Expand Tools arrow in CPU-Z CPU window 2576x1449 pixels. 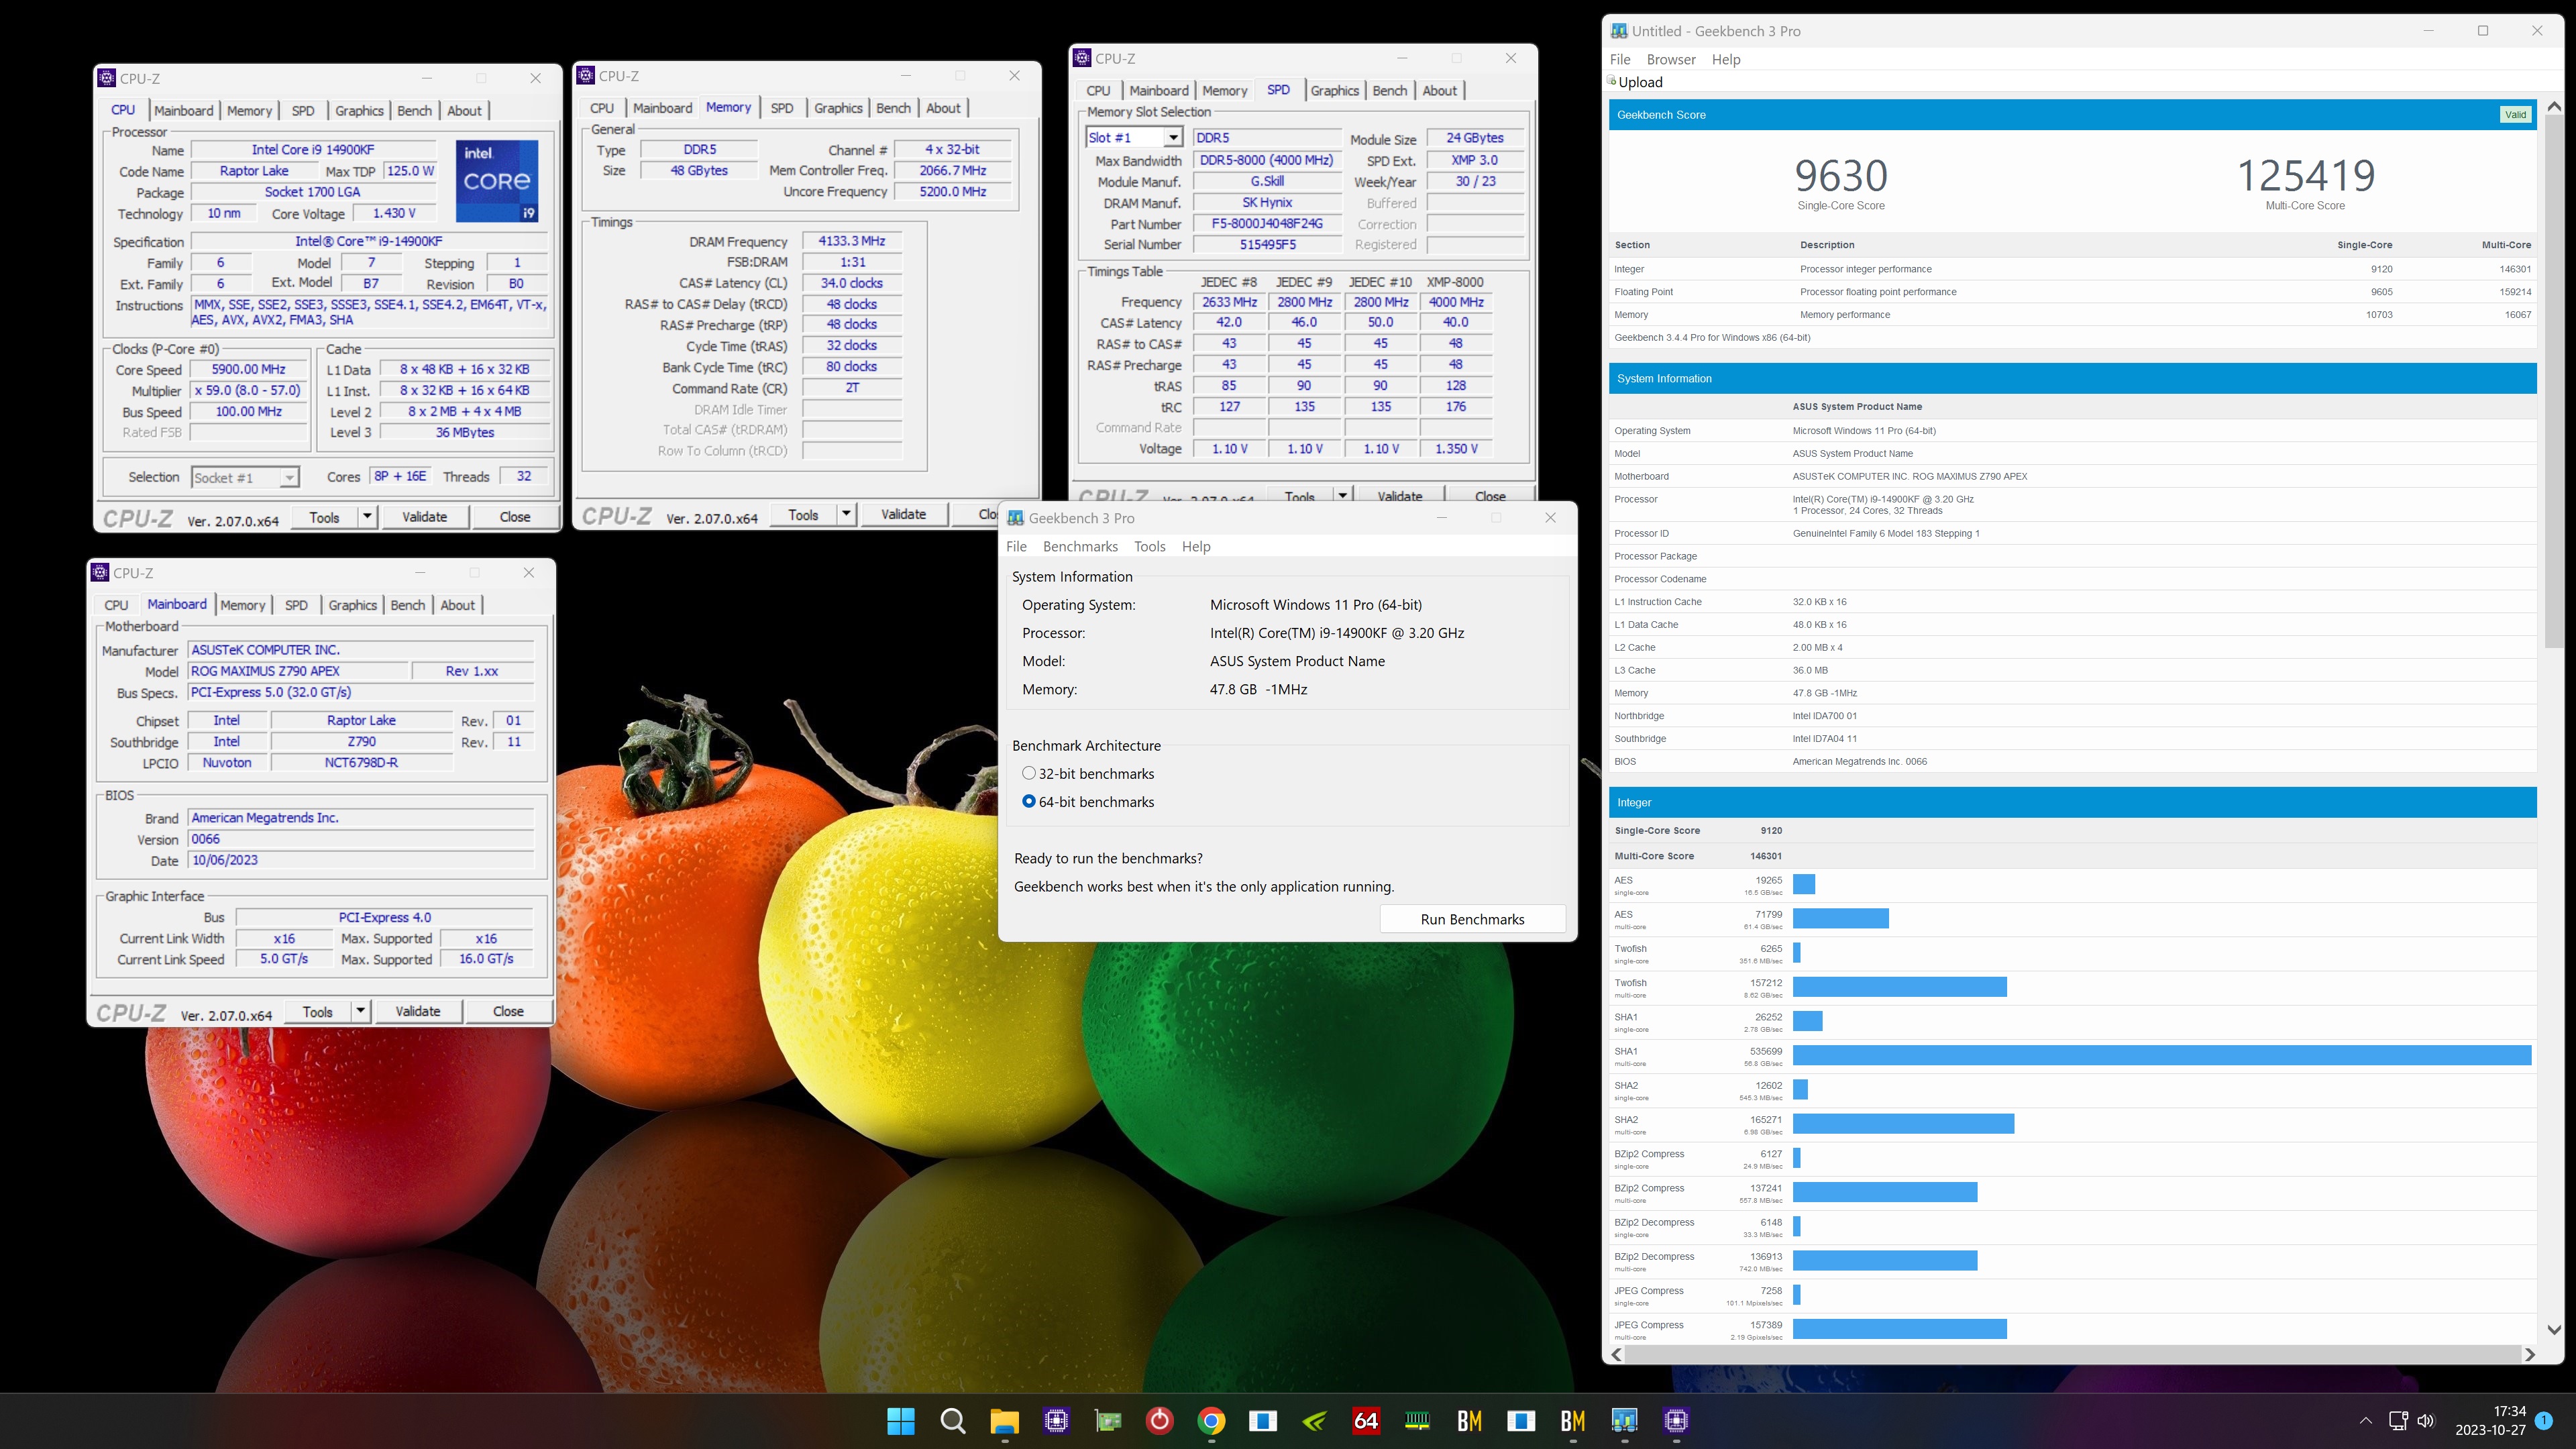coord(367,517)
